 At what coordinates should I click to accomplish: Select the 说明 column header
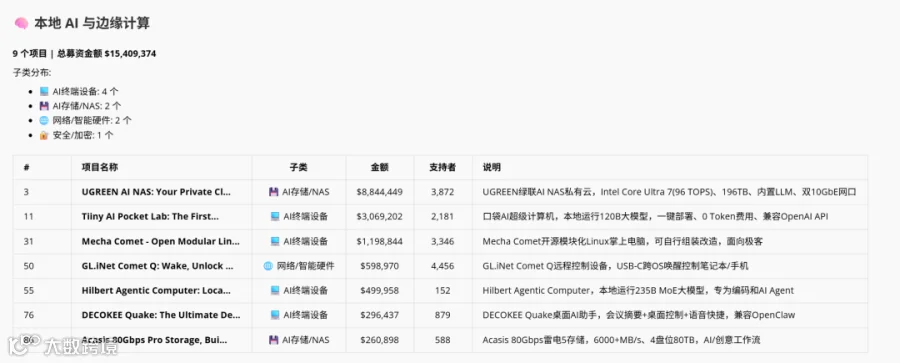tap(491, 167)
